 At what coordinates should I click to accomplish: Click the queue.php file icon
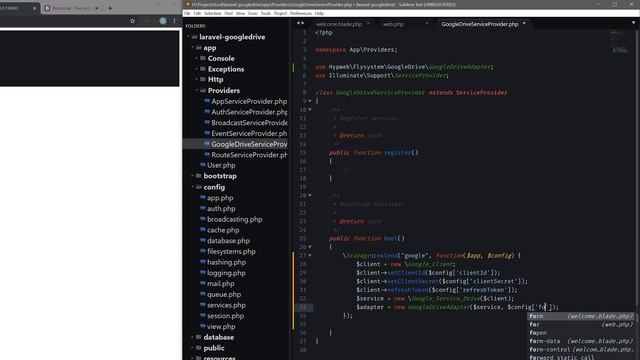point(203,294)
